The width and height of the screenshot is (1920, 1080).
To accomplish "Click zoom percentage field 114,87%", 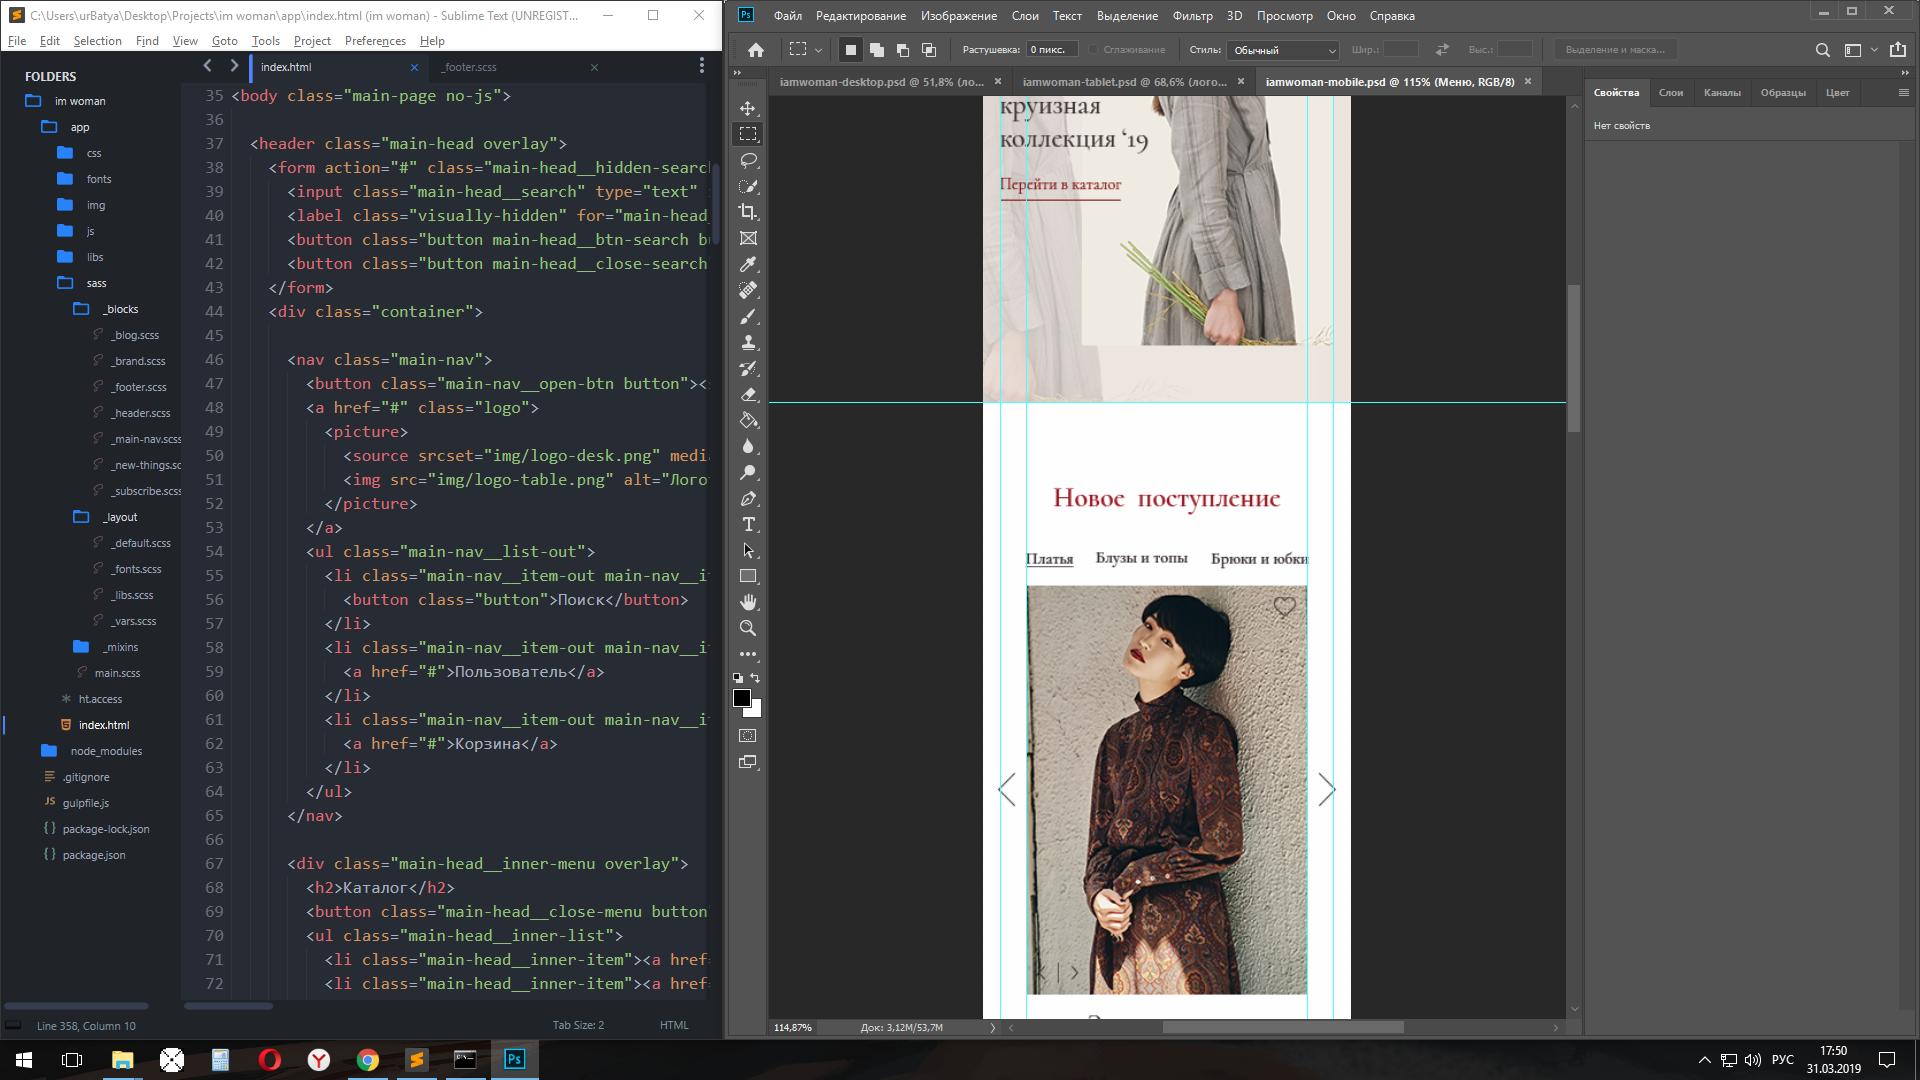I will click(793, 1027).
